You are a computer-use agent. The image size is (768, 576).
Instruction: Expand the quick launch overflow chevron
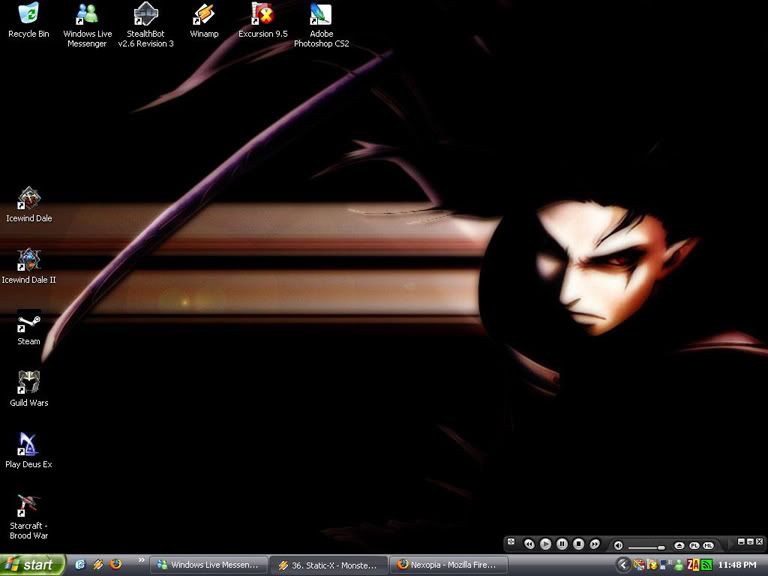(x=141, y=561)
